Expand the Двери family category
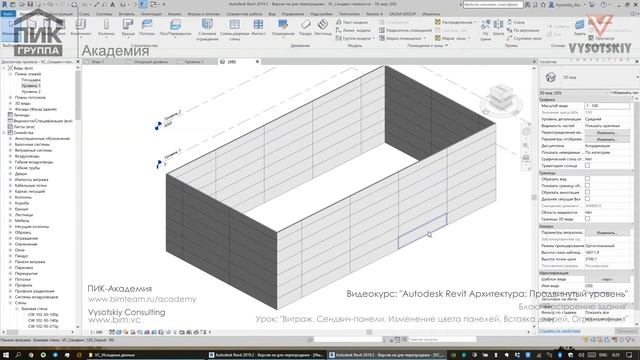The image size is (640, 360). (10, 174)
